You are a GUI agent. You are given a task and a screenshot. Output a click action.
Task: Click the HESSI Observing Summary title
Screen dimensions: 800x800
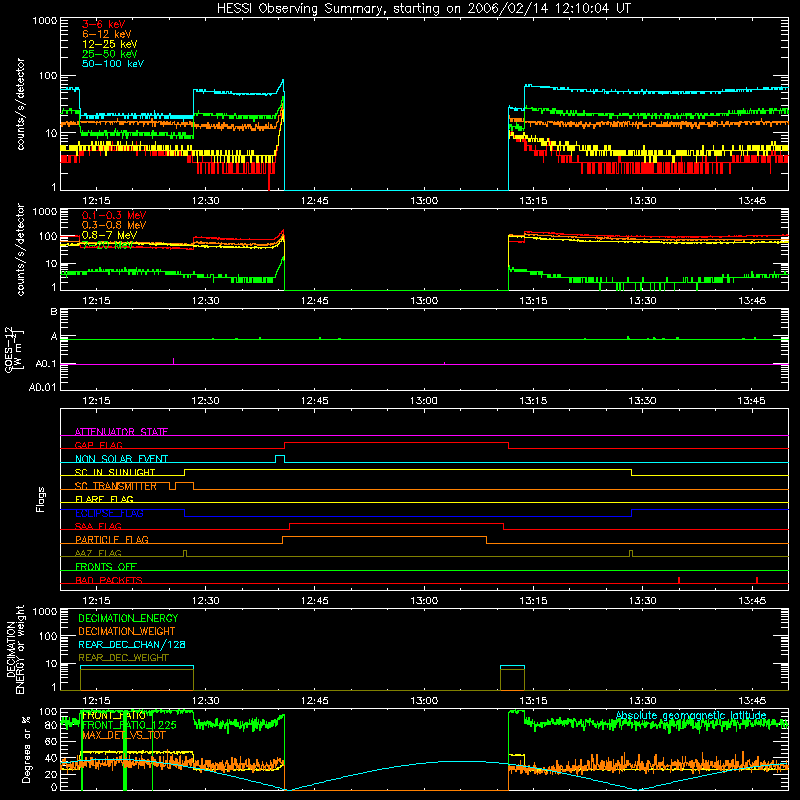click(x=424, y=8)
